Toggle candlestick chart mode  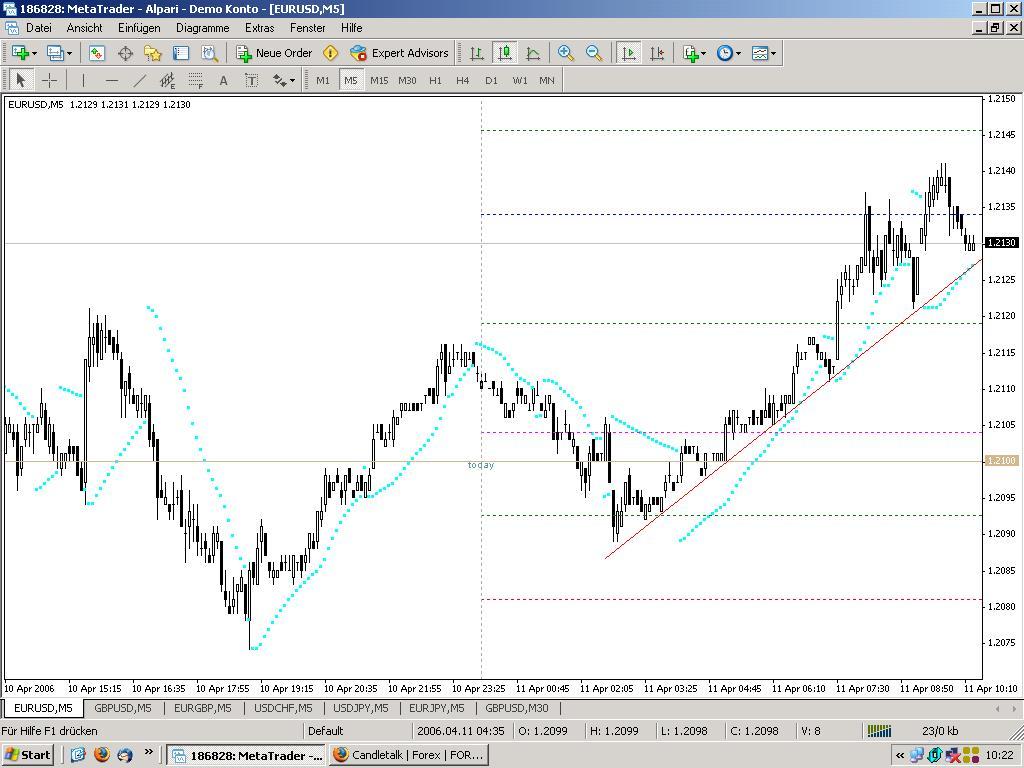tap(505, 53)
